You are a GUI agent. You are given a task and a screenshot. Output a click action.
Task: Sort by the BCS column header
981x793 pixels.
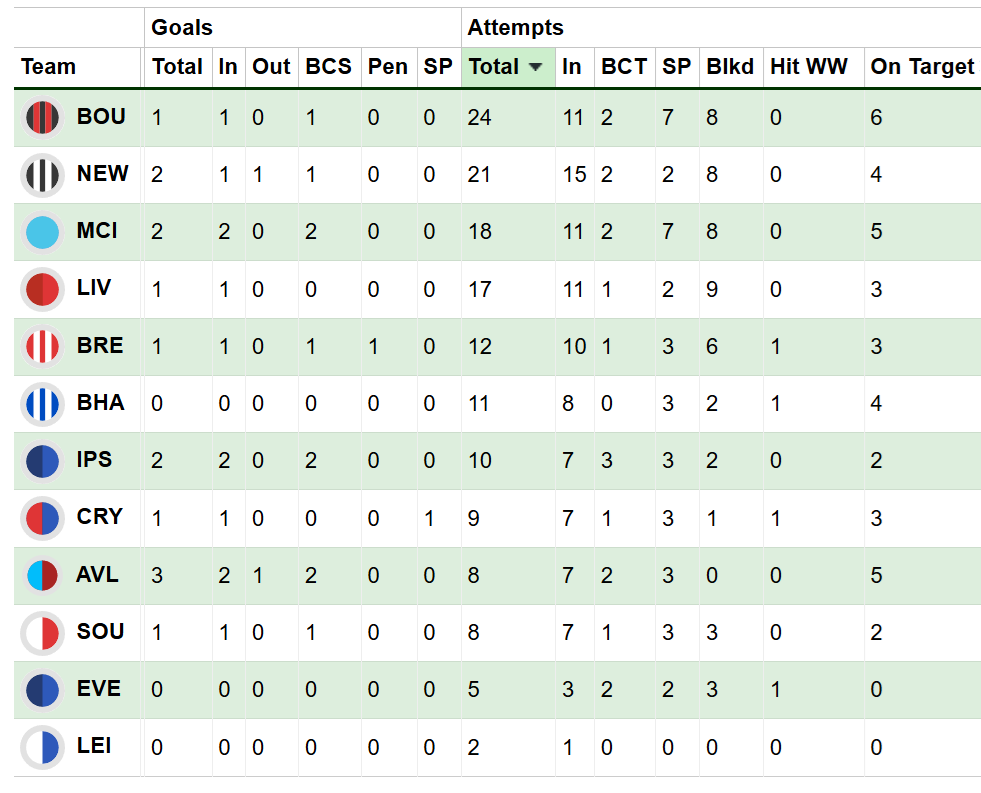(x=328, y=67)
